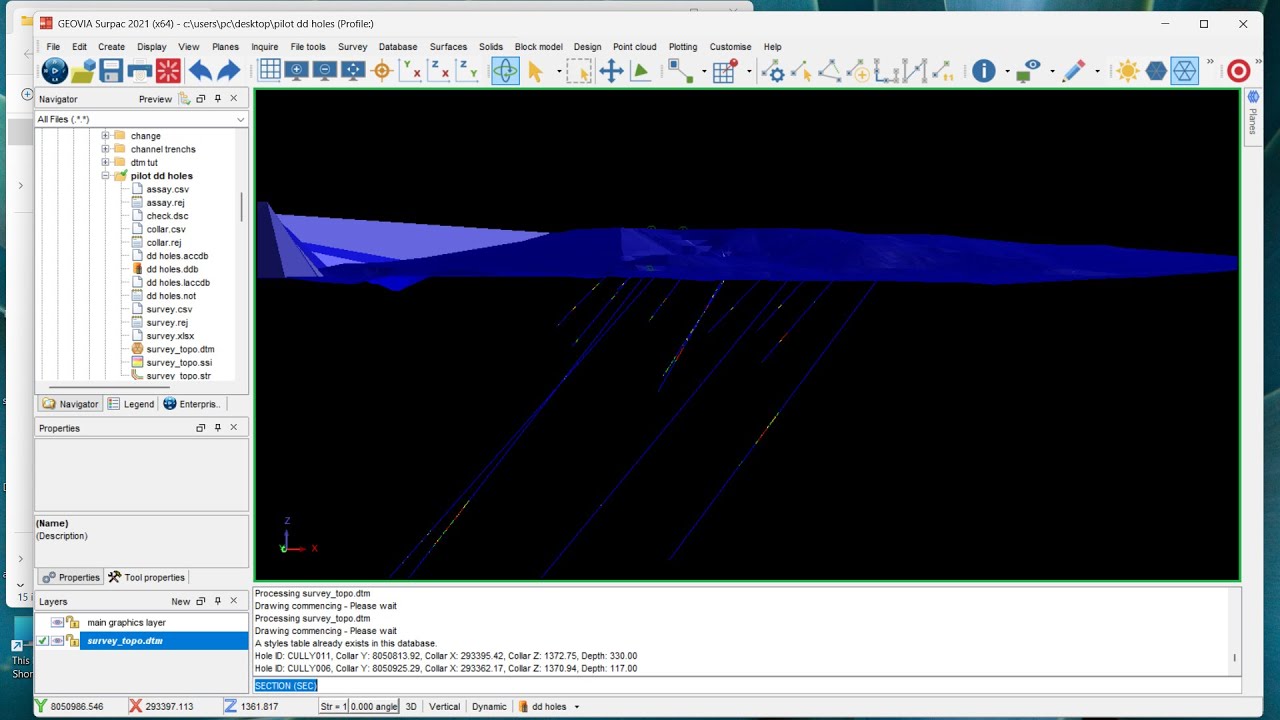1280x720 pixels.
Task: Click the Zoom out monitor icon
Action: (324, 71)
